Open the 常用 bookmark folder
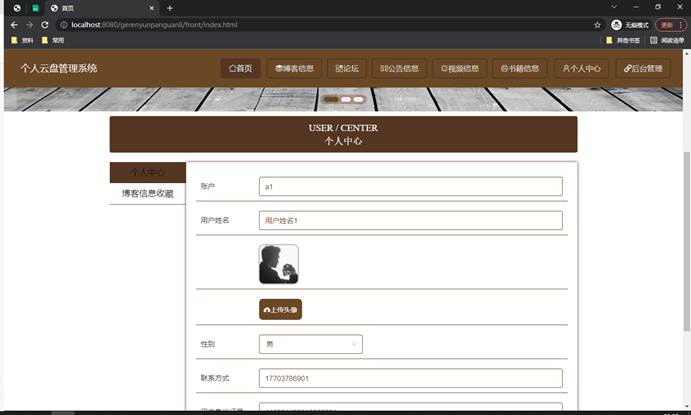The width and height of the screenshot is (691, 415). pyautogui.click(x=53, y=40)
